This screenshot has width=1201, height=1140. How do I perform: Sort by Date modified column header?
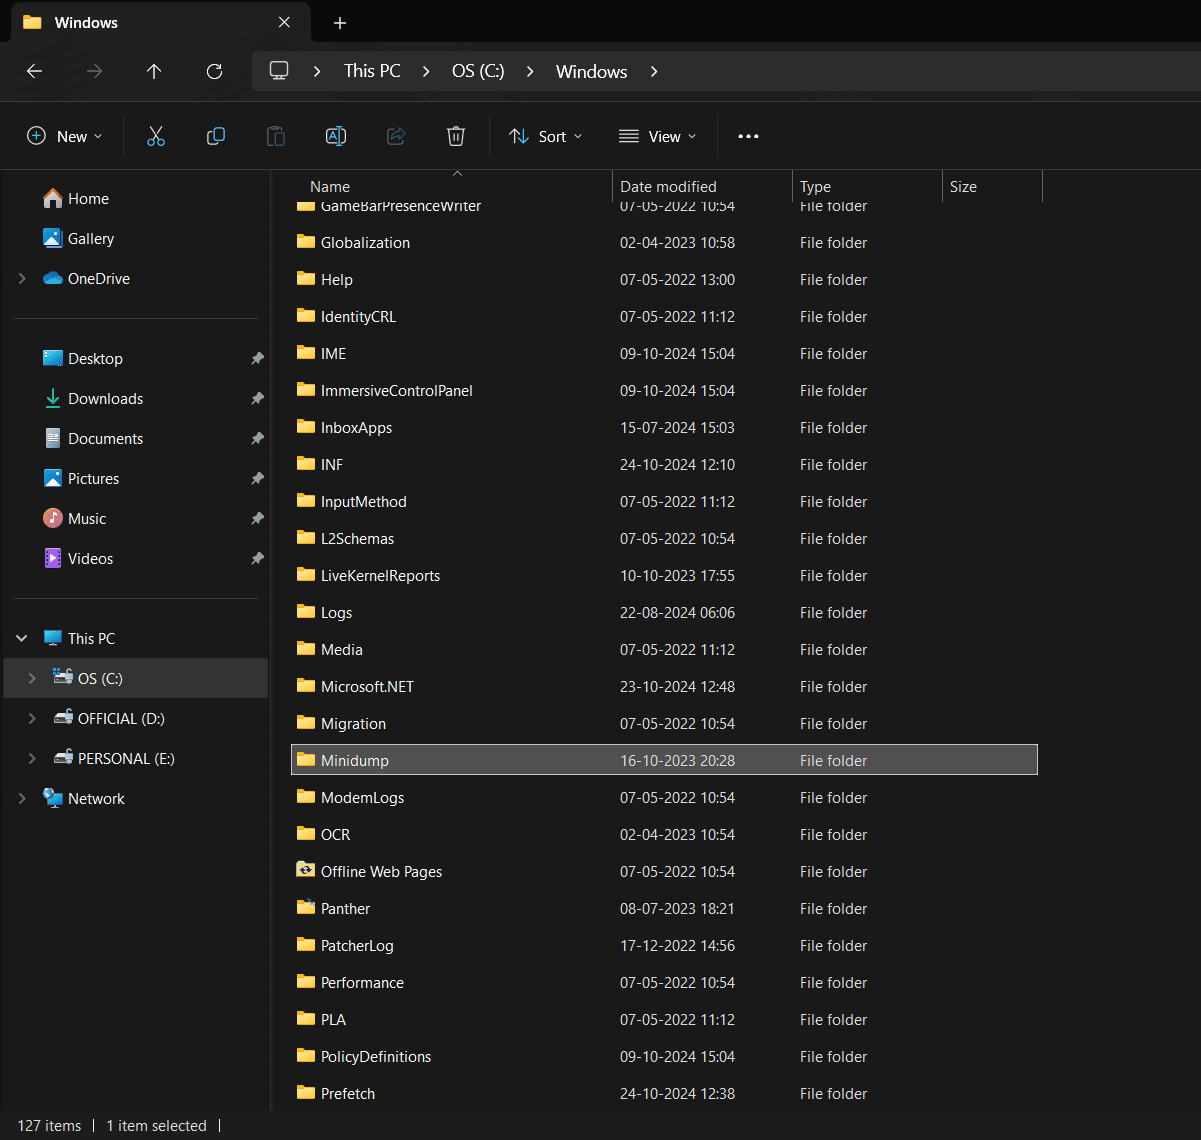tap(668, 187)
